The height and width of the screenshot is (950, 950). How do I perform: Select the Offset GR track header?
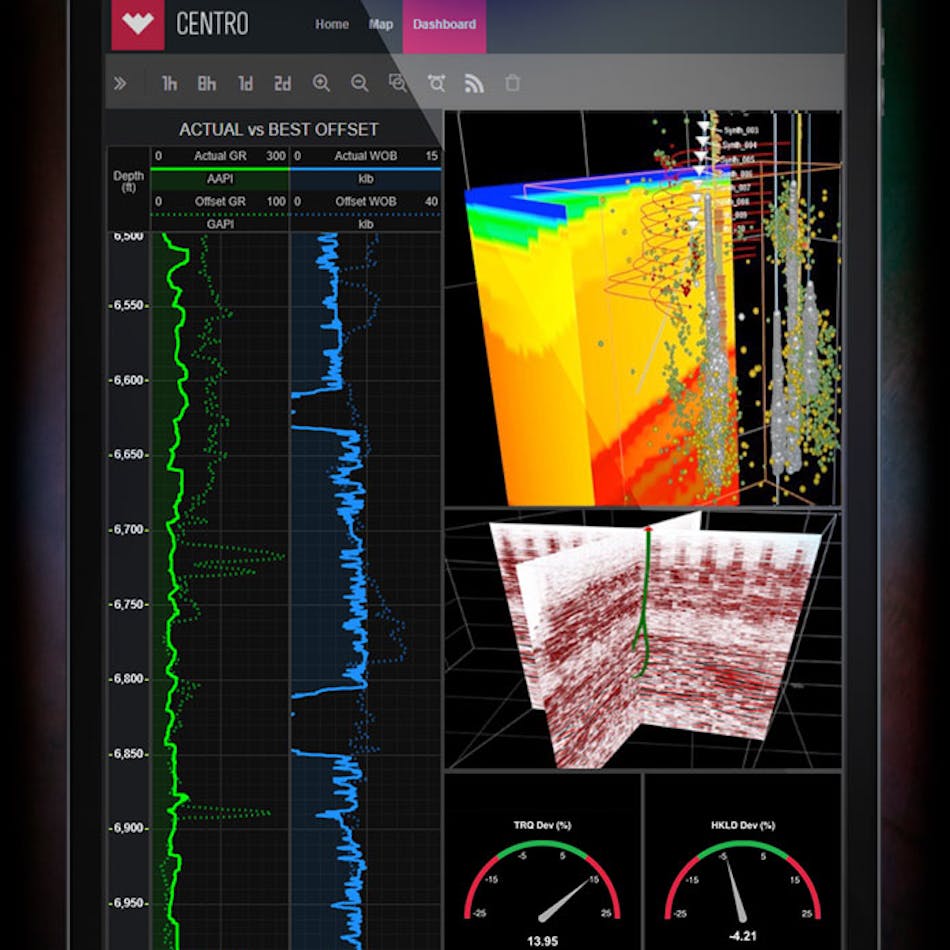tap(220, 204)
